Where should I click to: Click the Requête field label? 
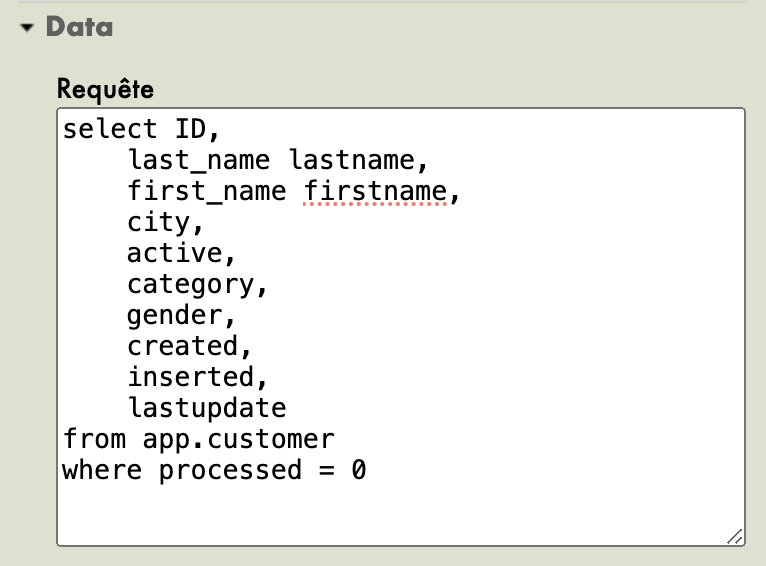point(105,88)
